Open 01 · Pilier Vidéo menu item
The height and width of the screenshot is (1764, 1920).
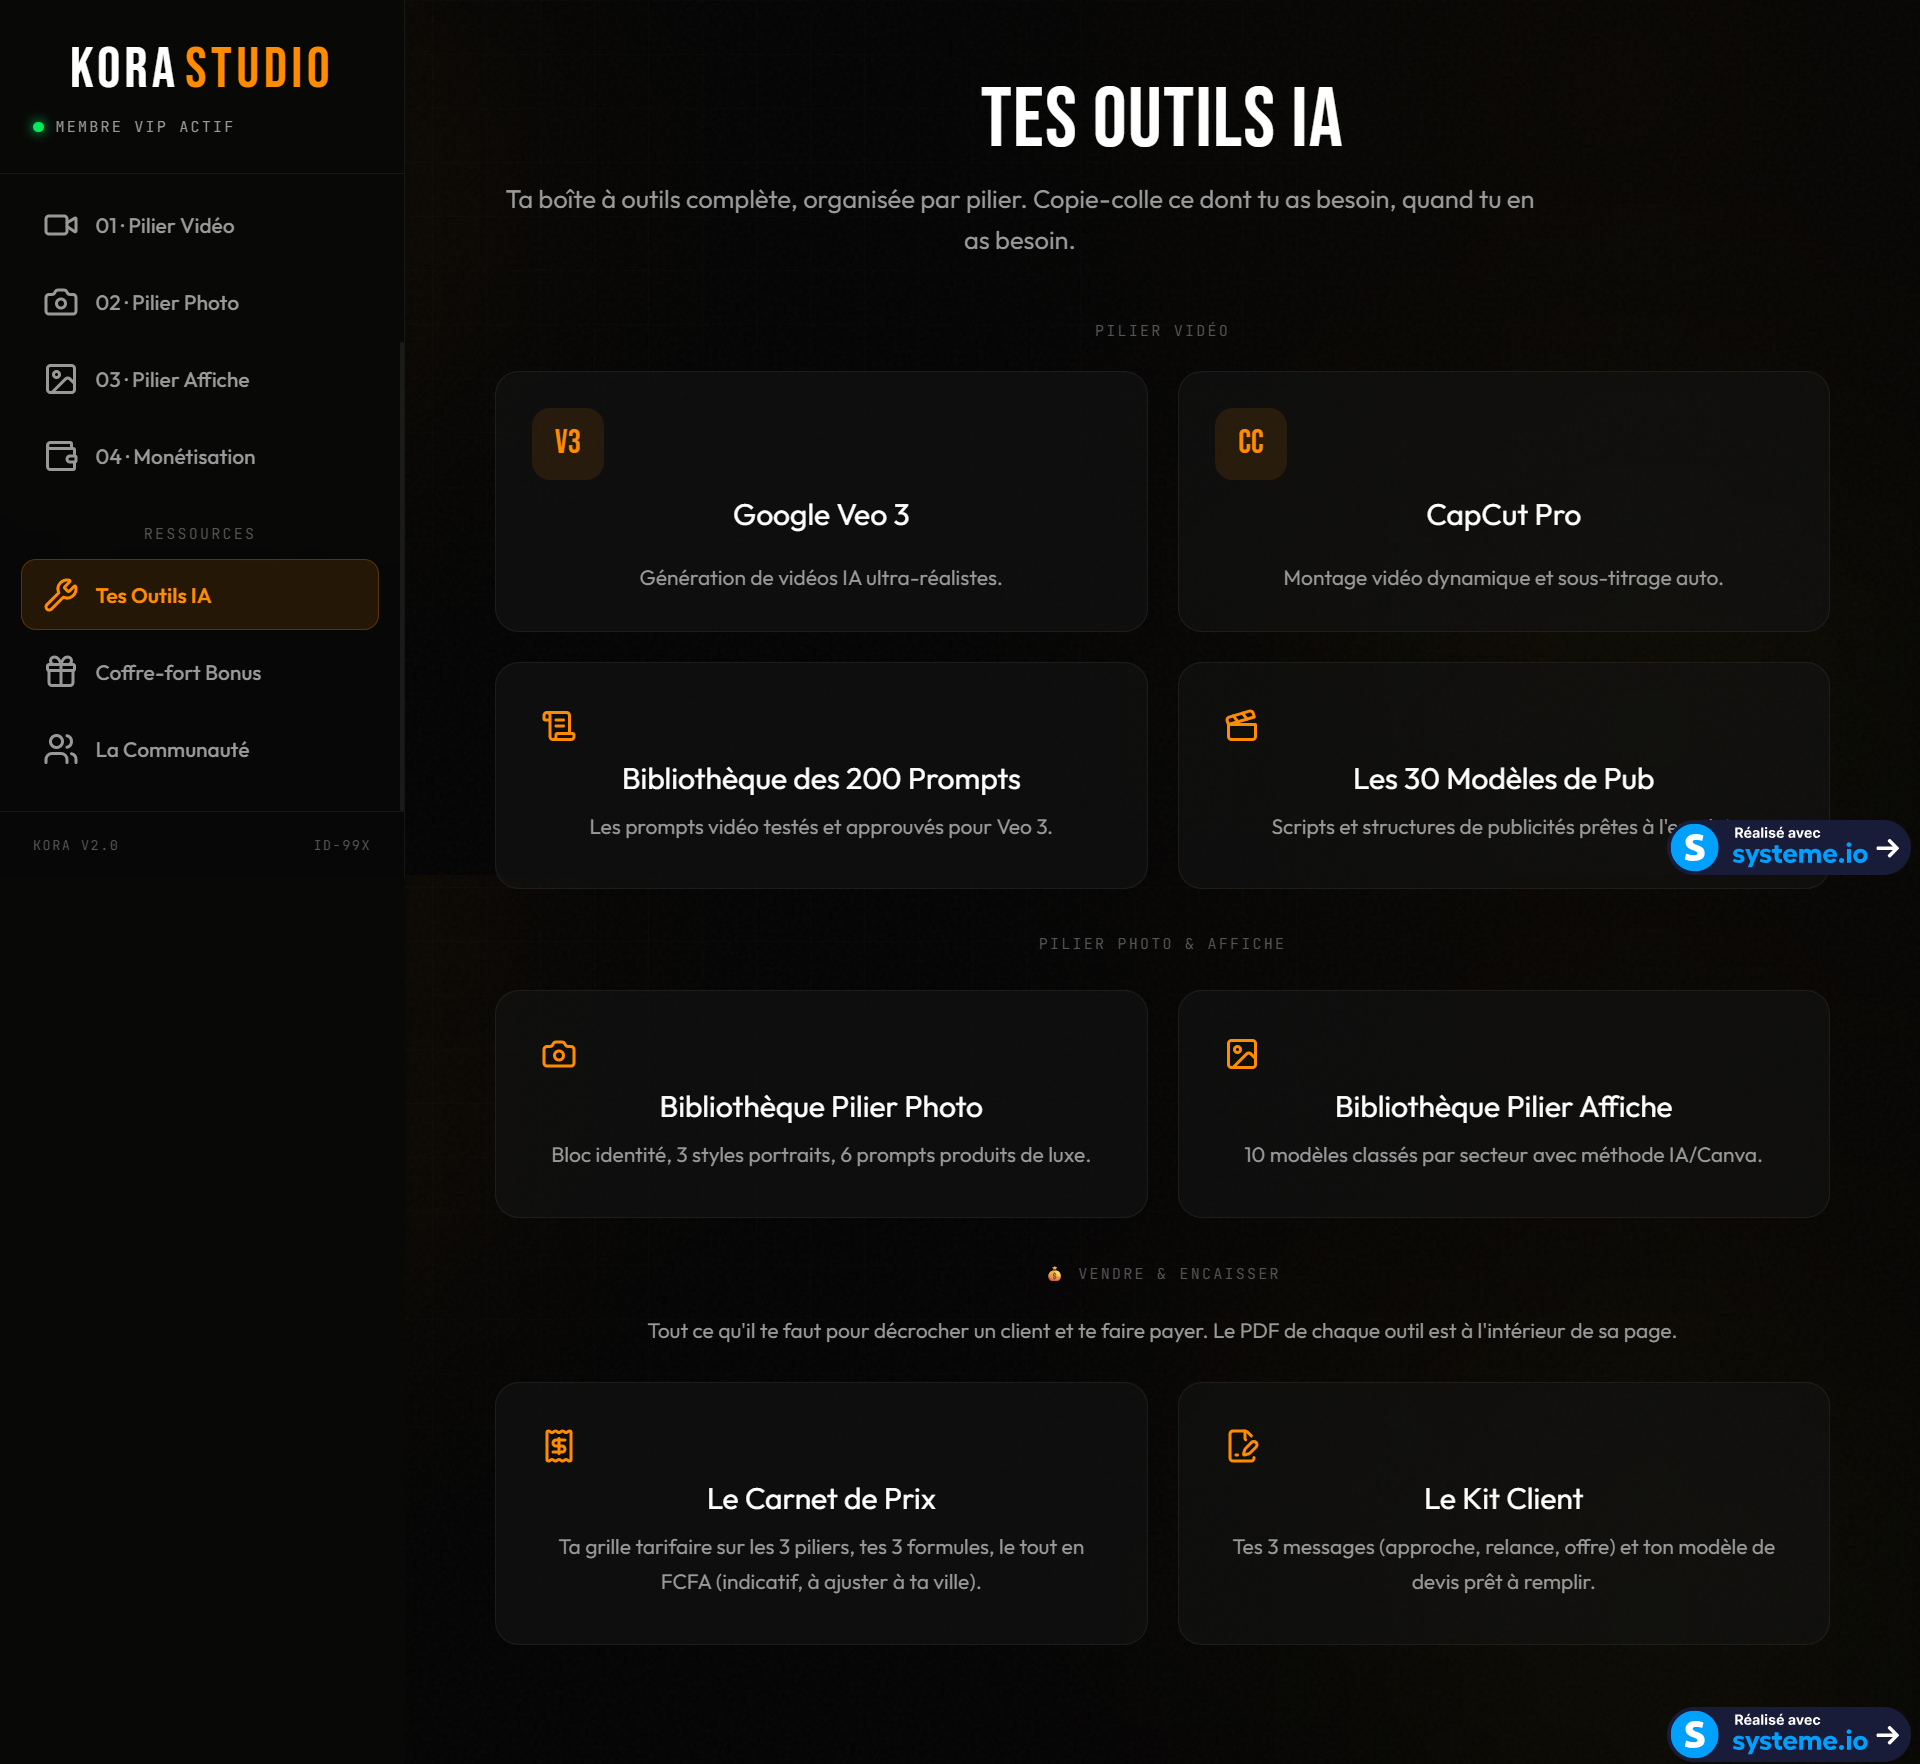200,226
